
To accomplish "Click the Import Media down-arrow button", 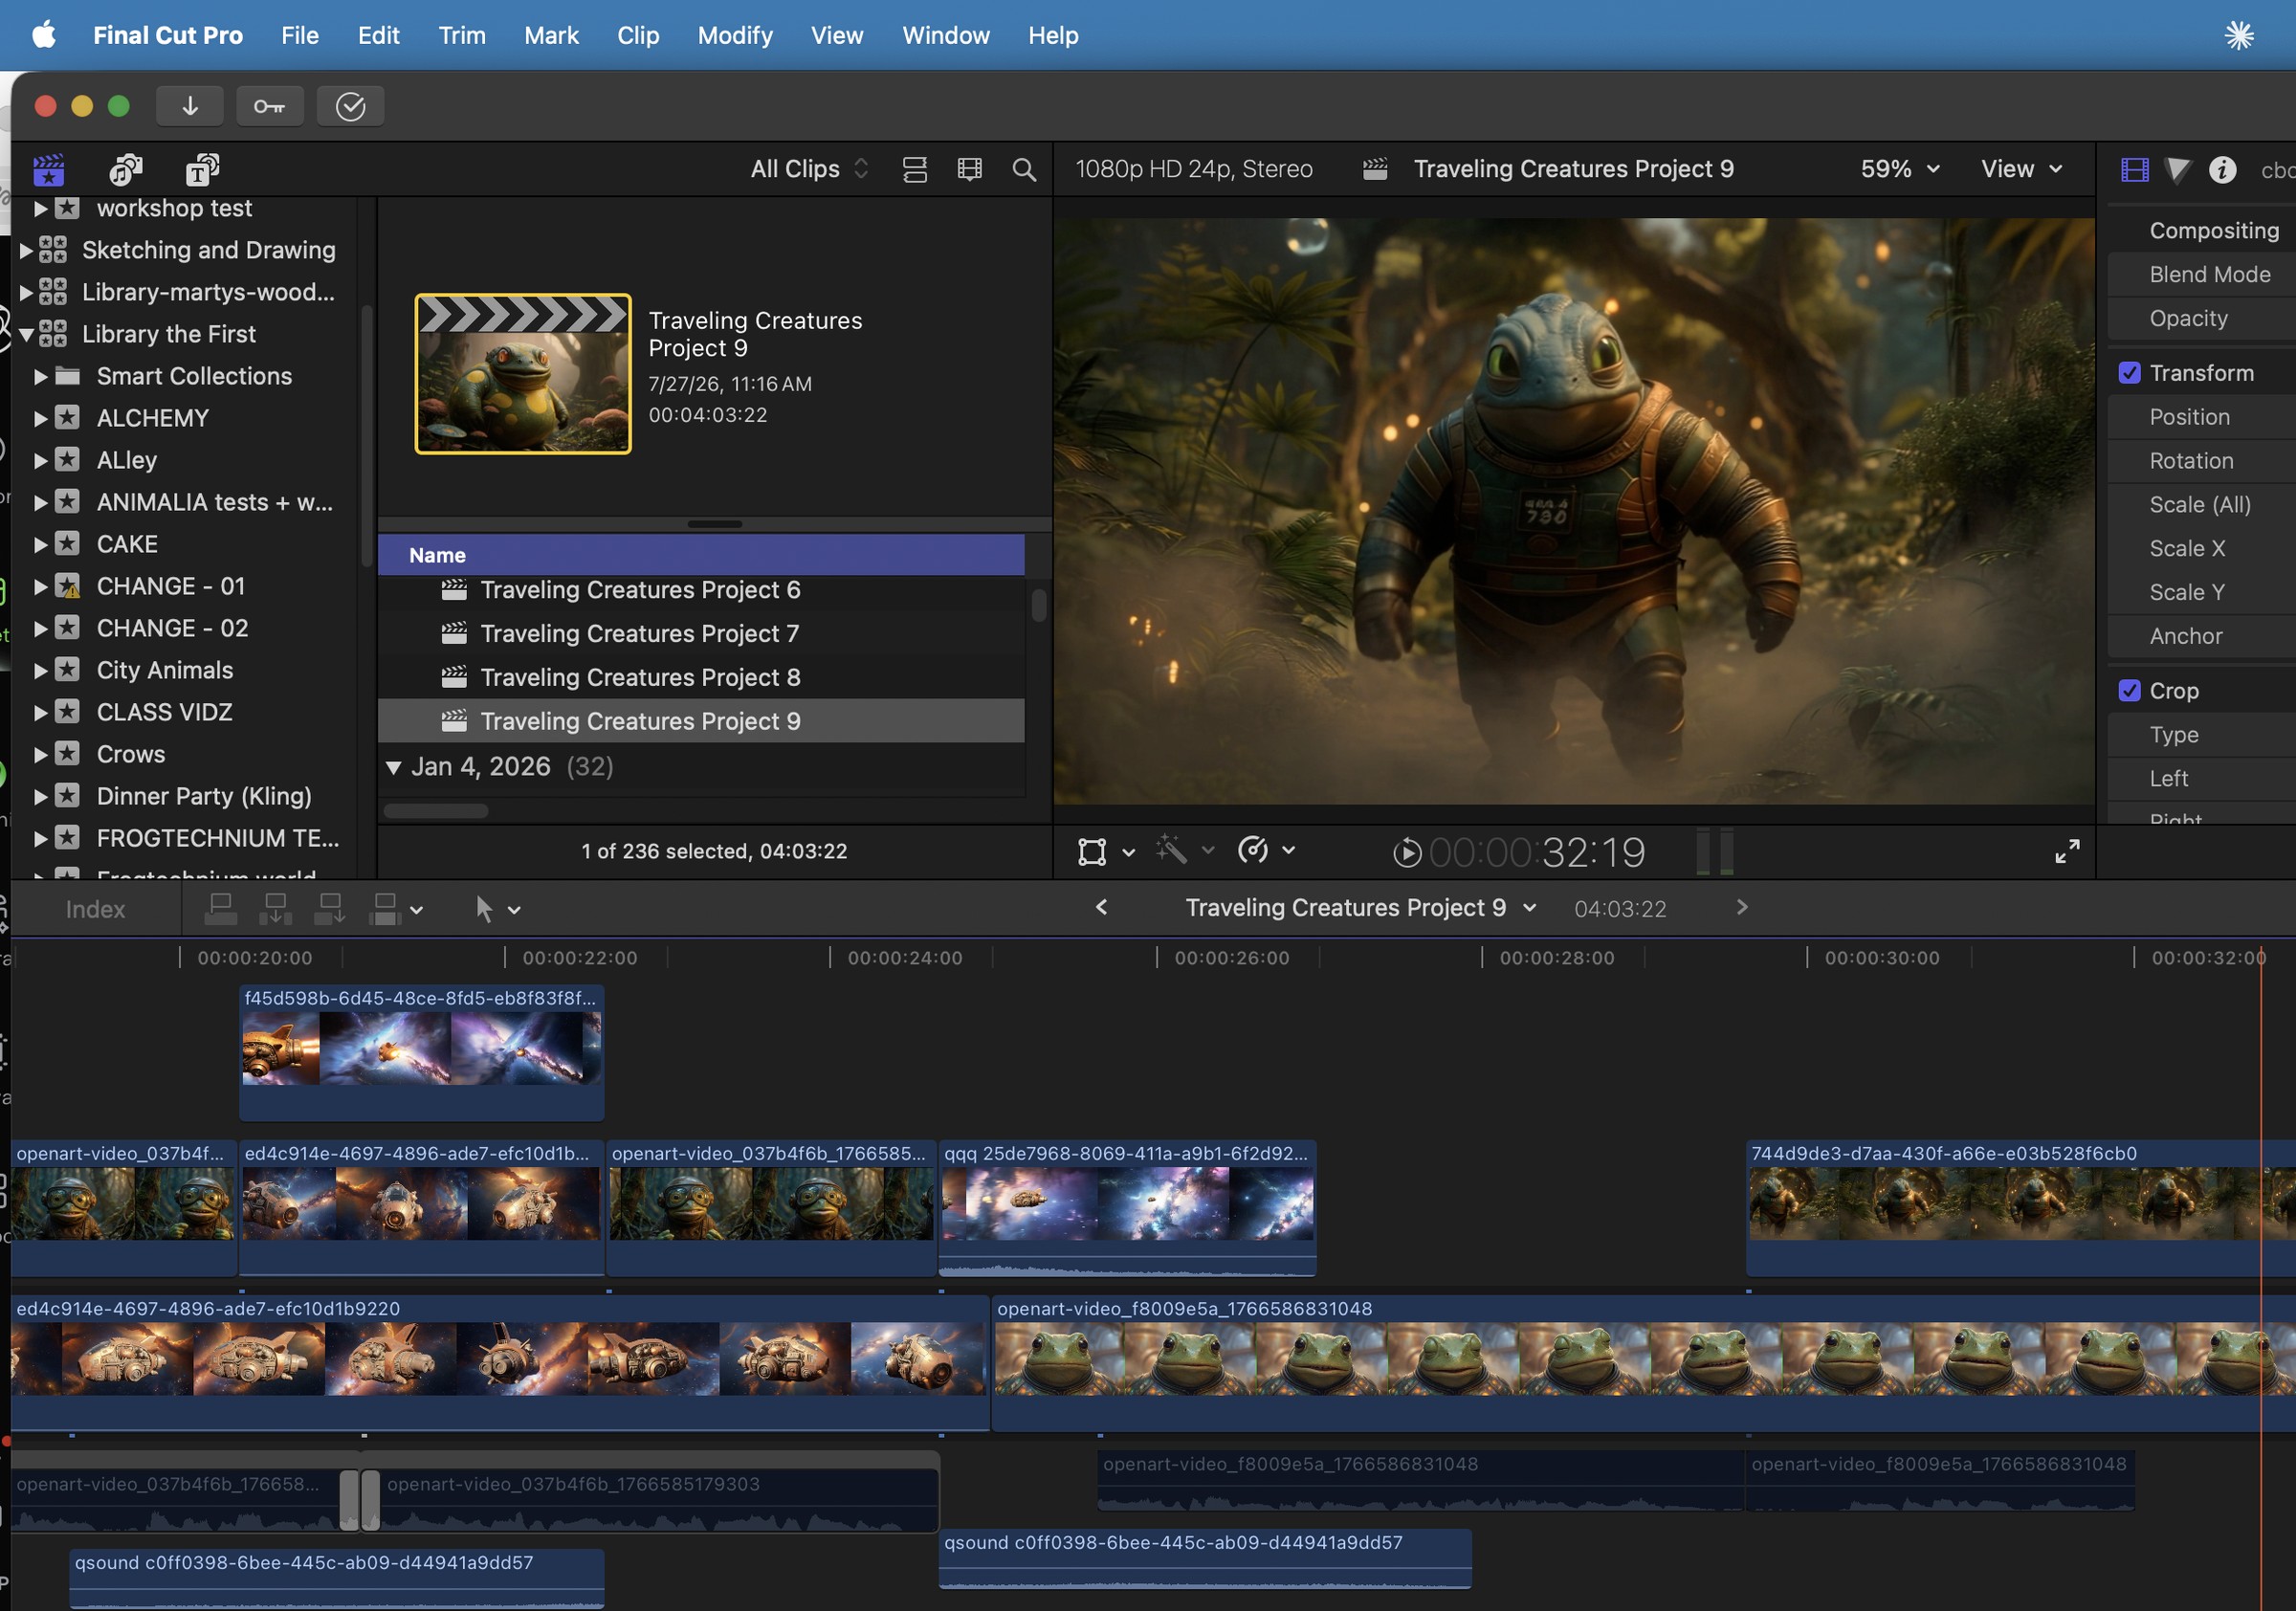I will [x=190, y=106].
